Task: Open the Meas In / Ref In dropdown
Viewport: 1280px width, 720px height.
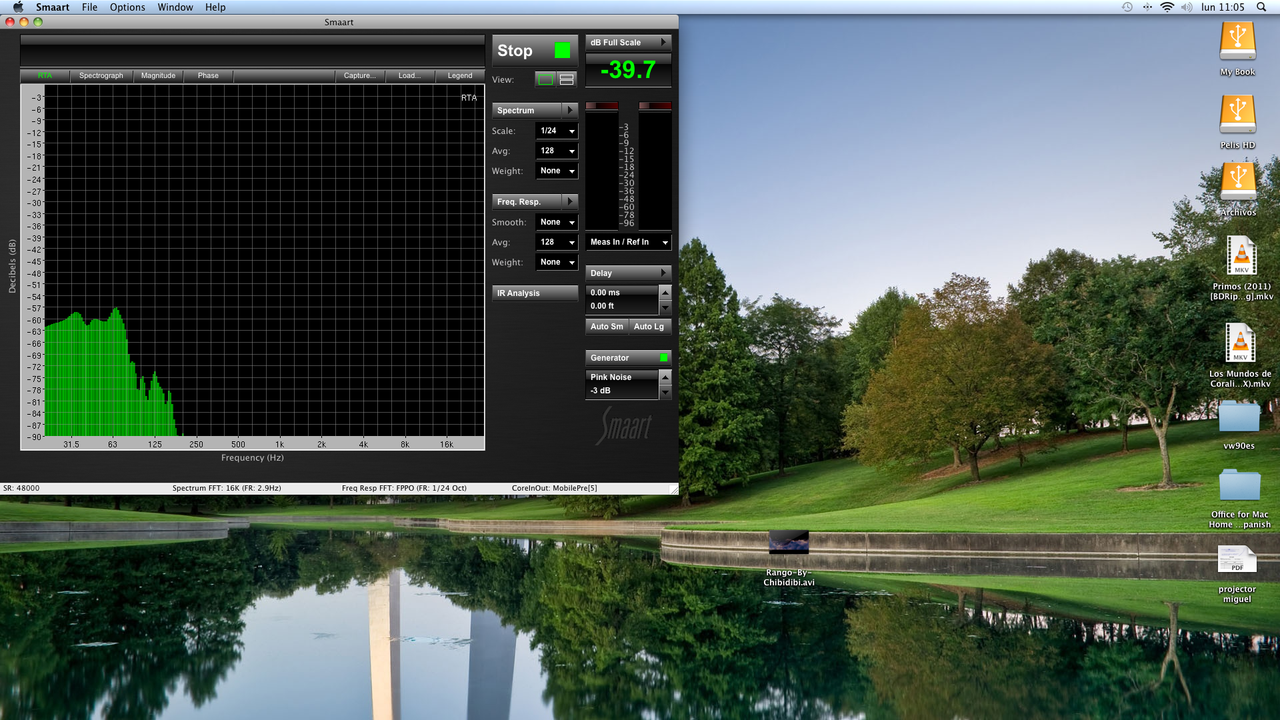Action: [x=628, y=242]
